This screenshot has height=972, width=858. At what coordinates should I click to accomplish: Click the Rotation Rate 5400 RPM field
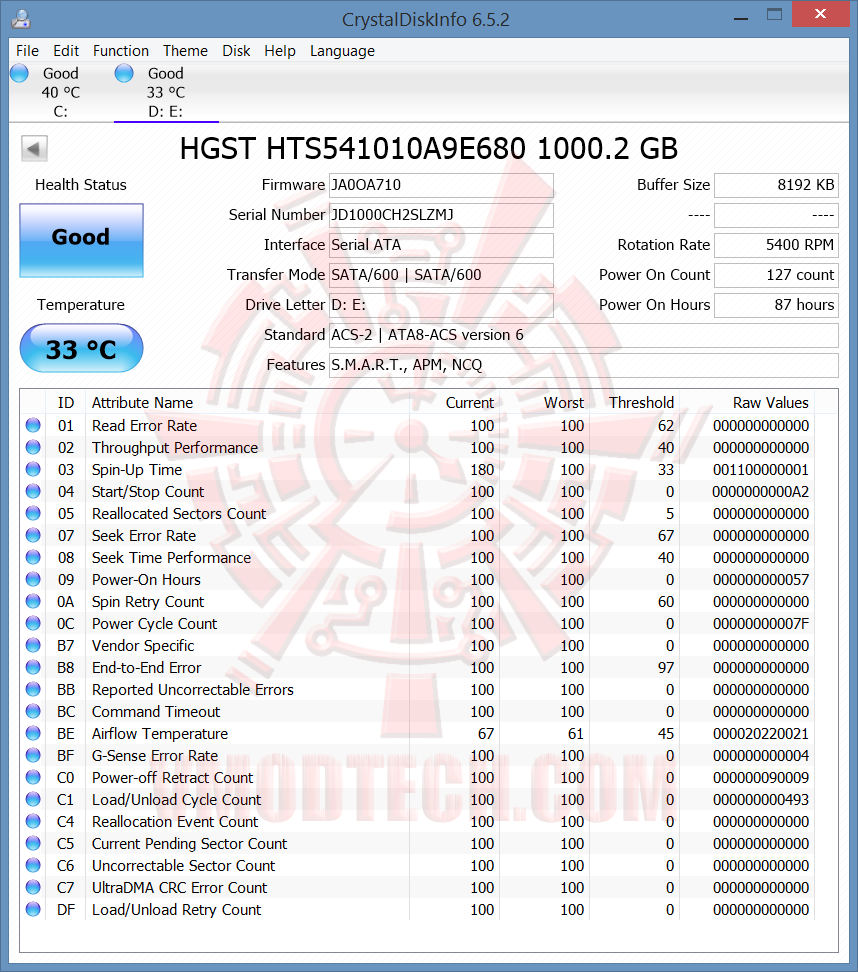tap(776, 245)
